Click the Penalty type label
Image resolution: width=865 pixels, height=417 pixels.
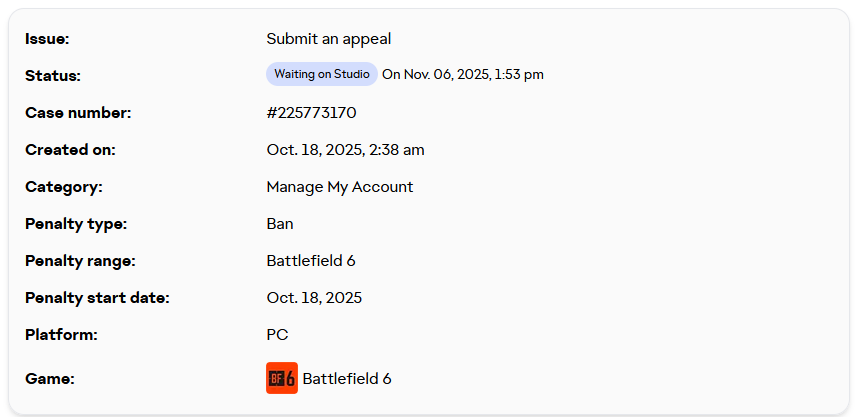coord(76,224)
